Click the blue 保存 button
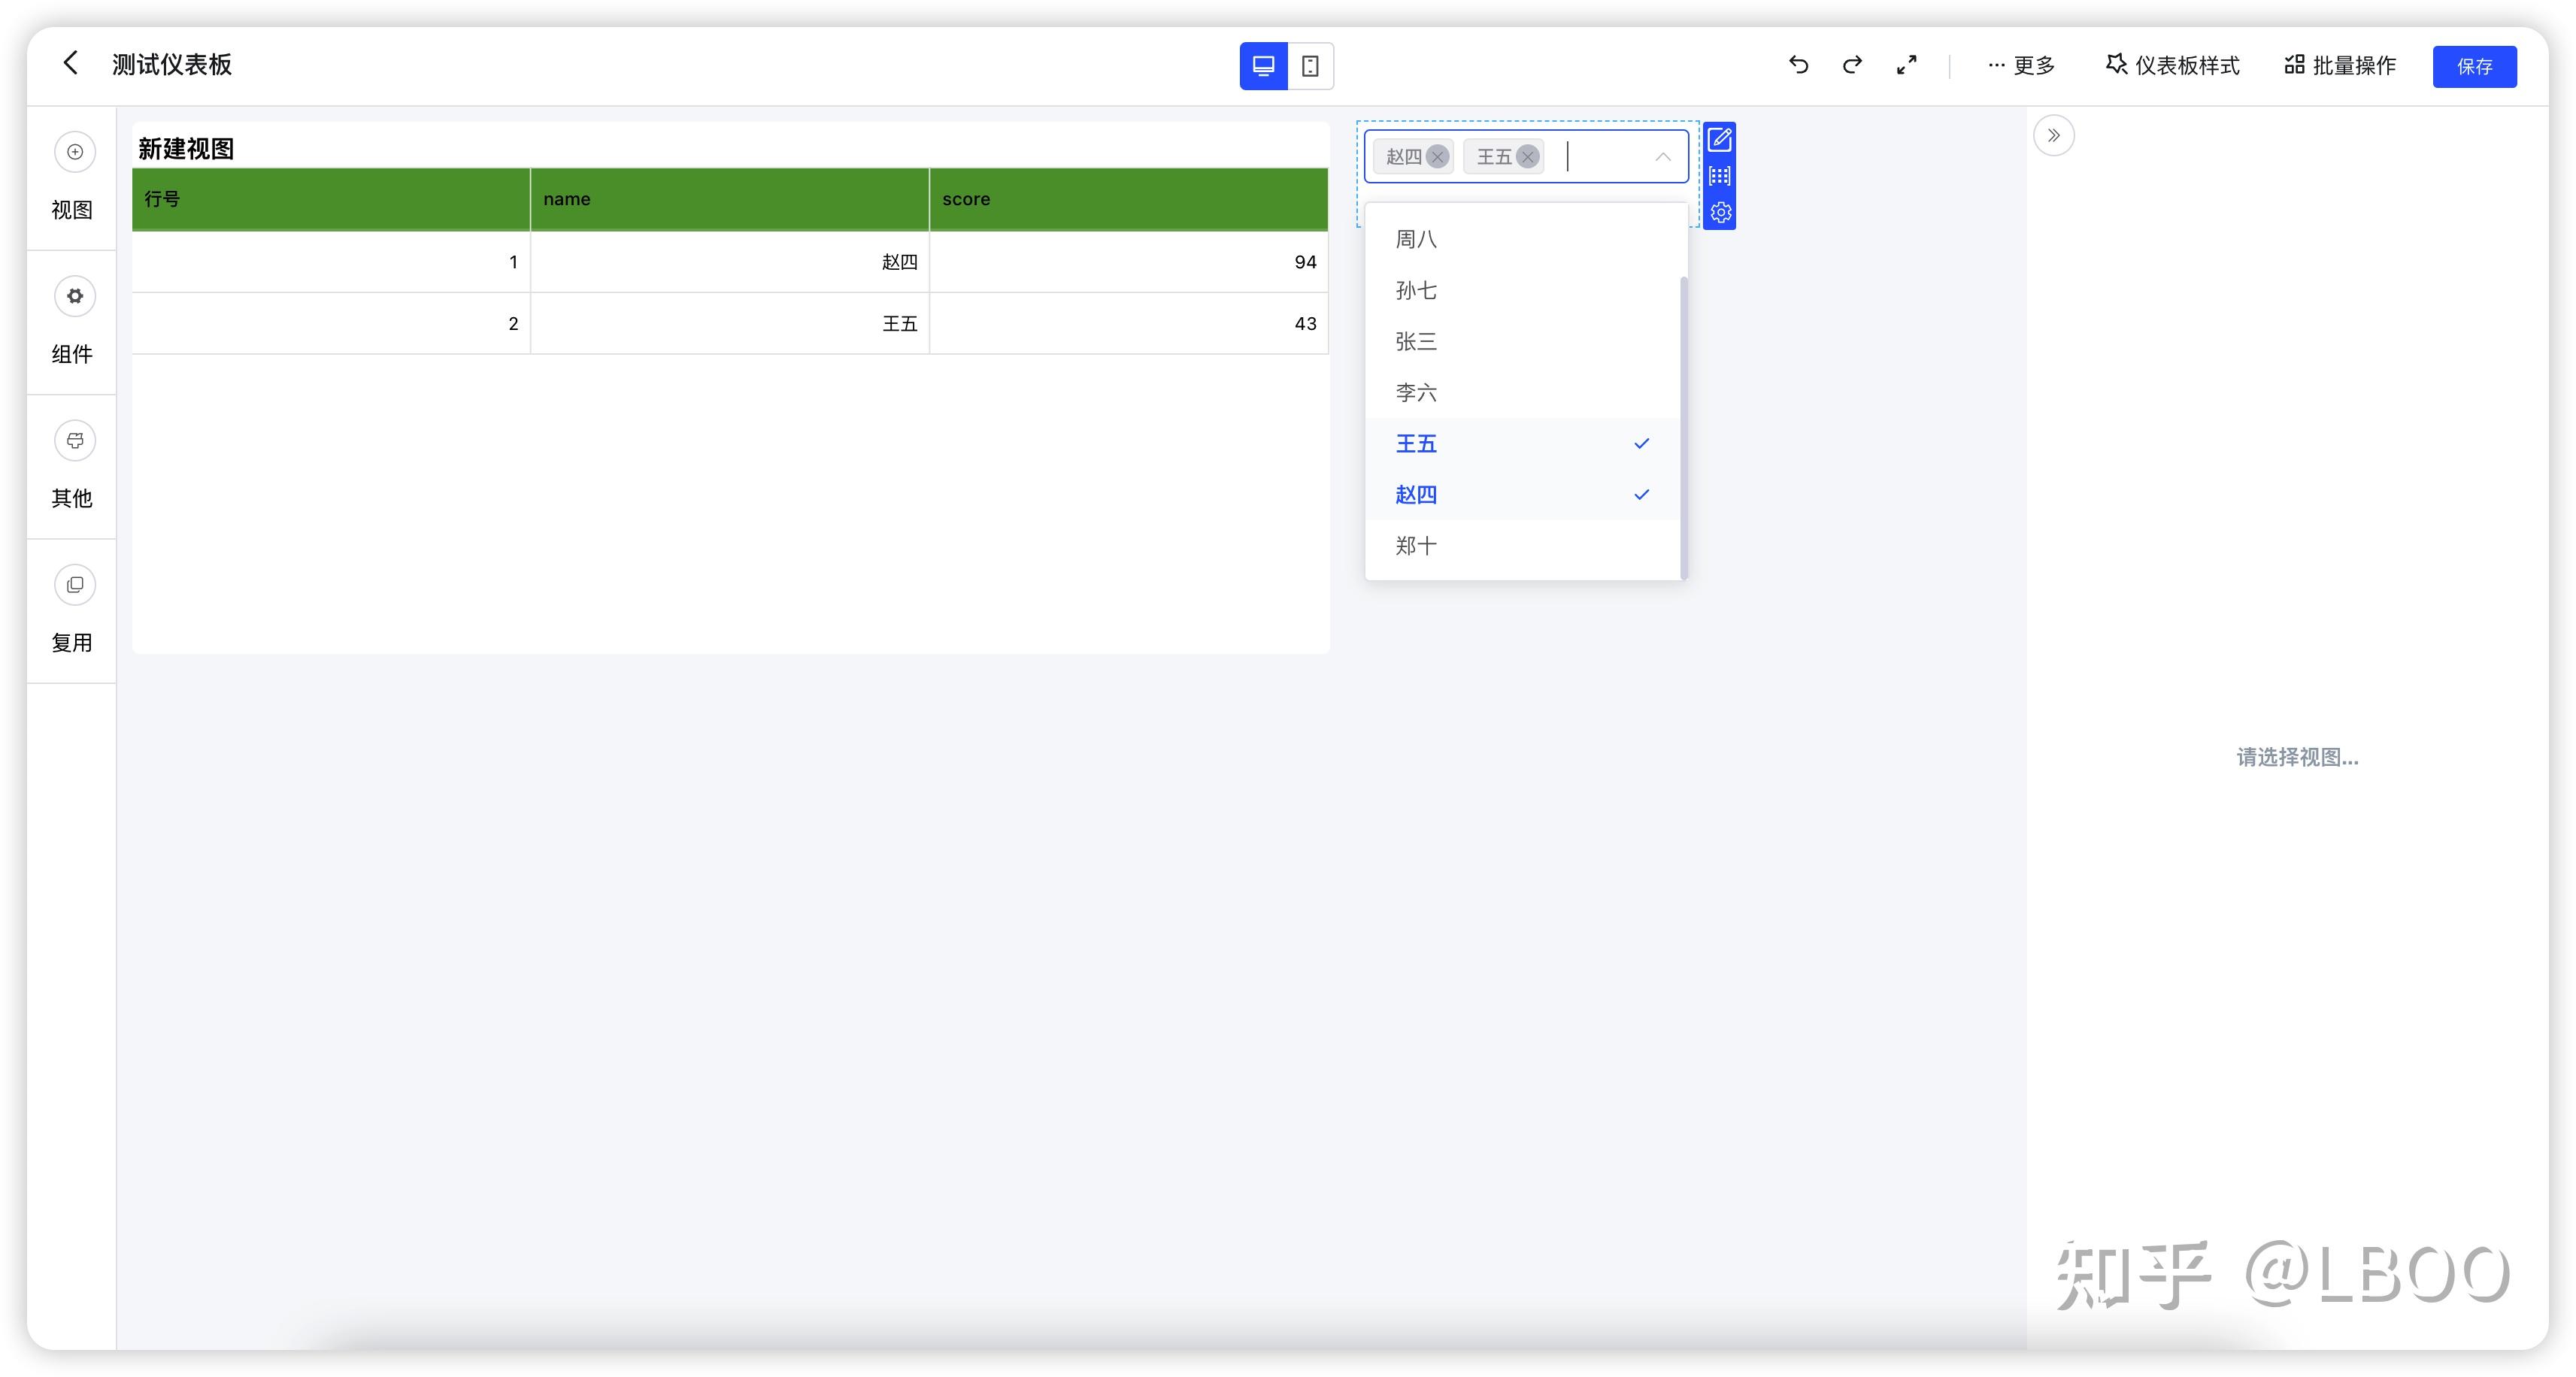This screenshot has height=1377, width=2576. tap(2474, 66)
